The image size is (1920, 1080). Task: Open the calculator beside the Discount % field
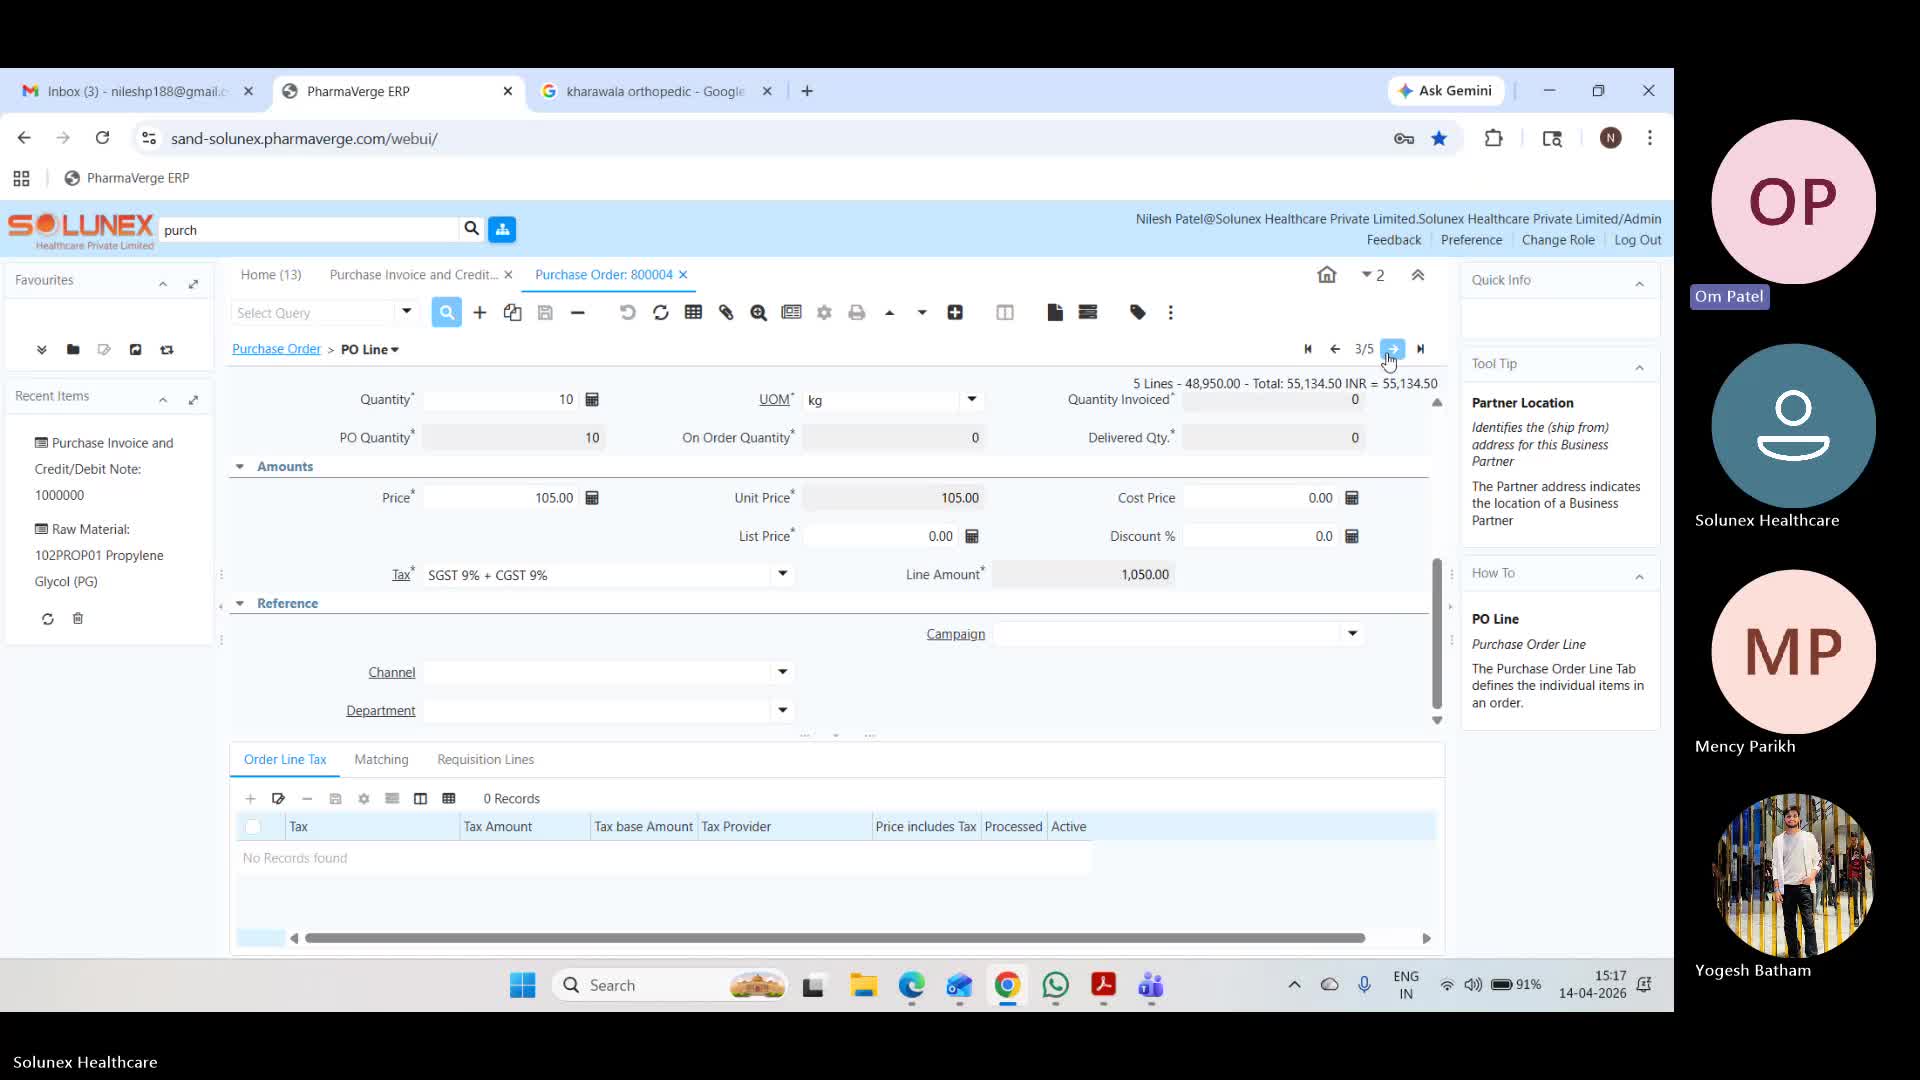click(1352, 536)
